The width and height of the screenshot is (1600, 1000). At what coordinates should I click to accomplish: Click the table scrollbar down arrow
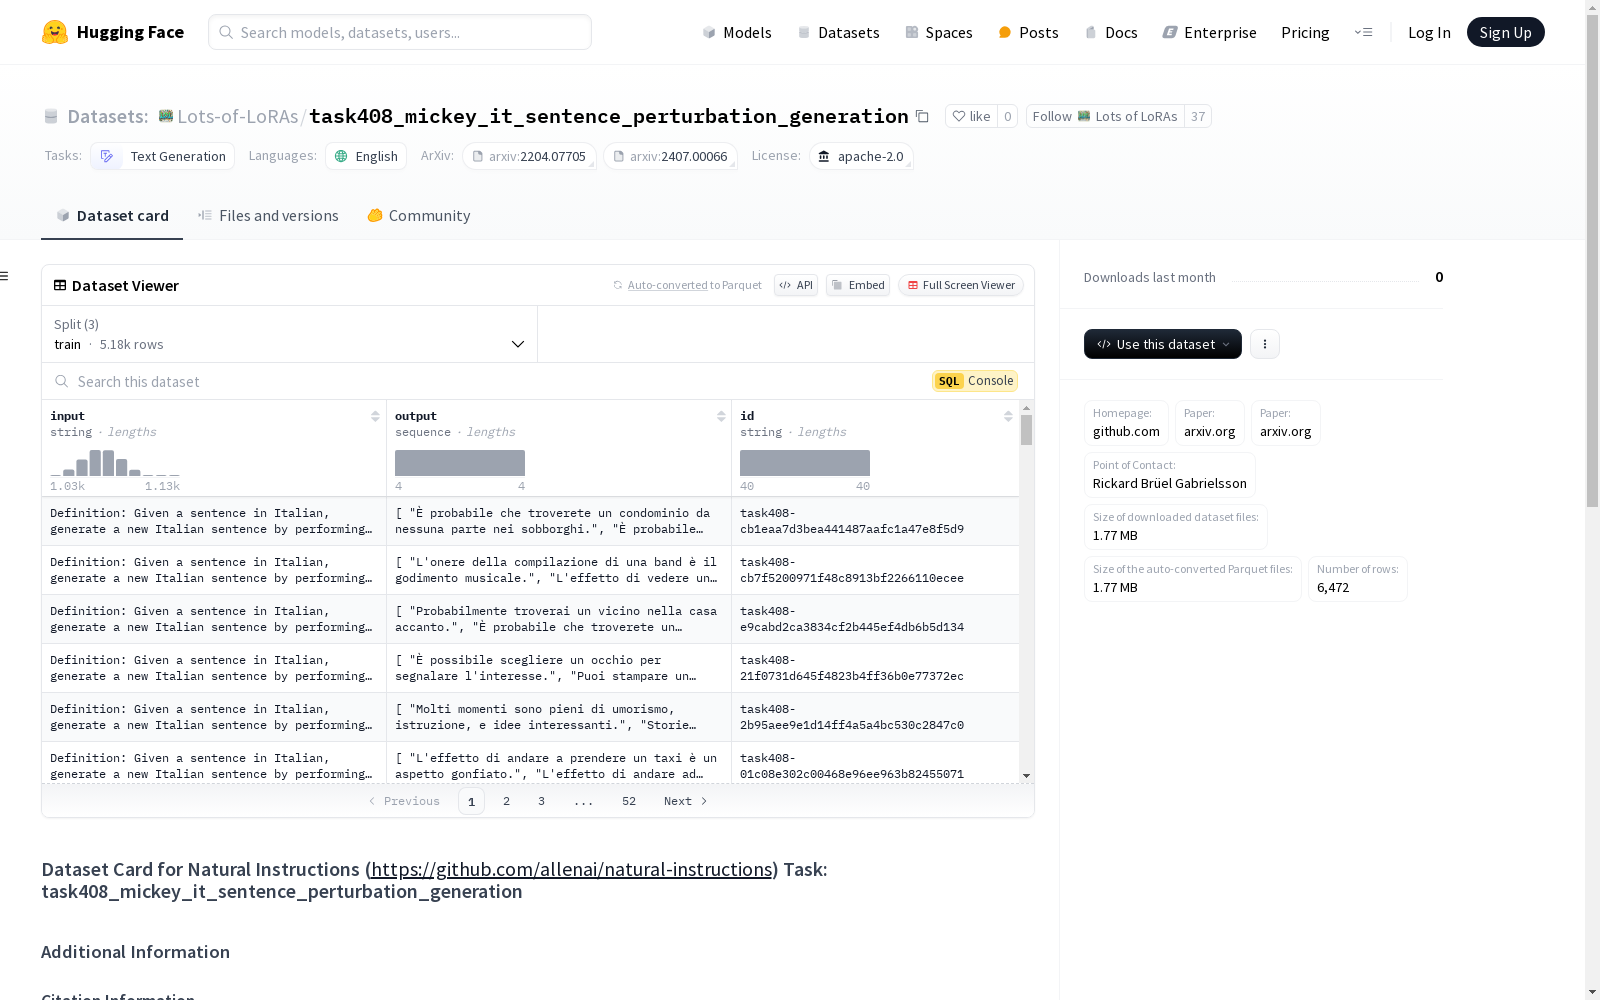click(x=1026, y=776)
